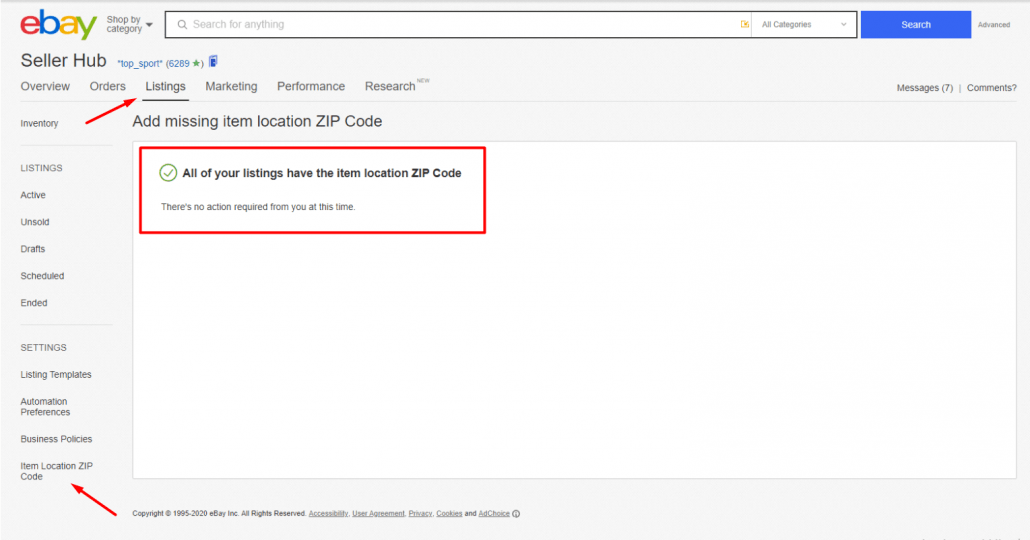Select the Listings tab
The width and height of the screenshot is (1030, 540).
(166, 86)
